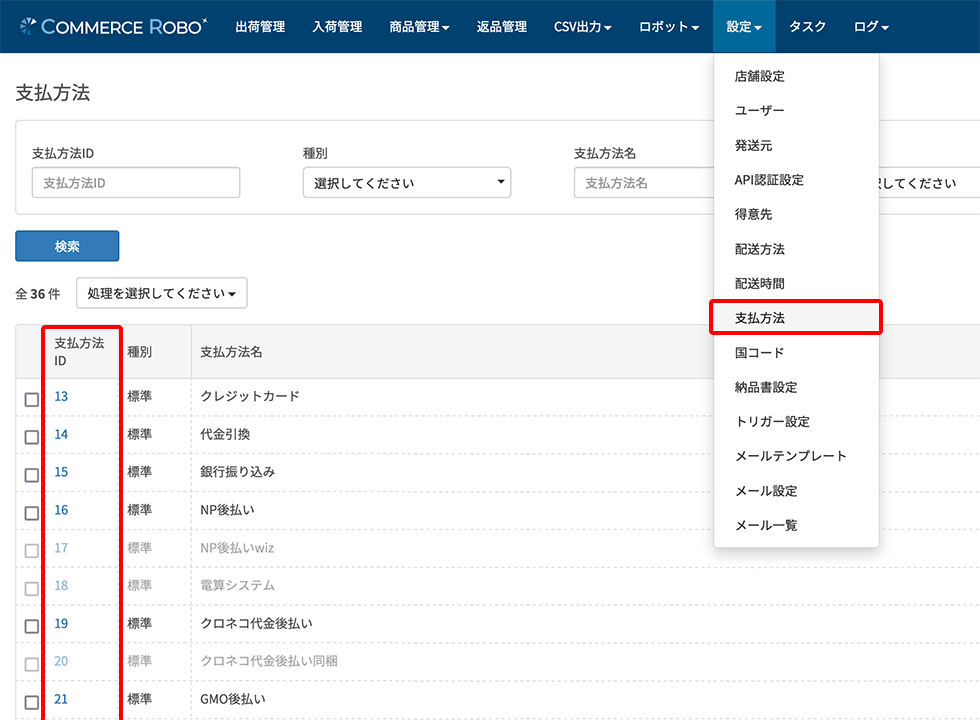Click the 代金引換 name cell
This screenshot has height=720, width=980.
tap(225, 434)
